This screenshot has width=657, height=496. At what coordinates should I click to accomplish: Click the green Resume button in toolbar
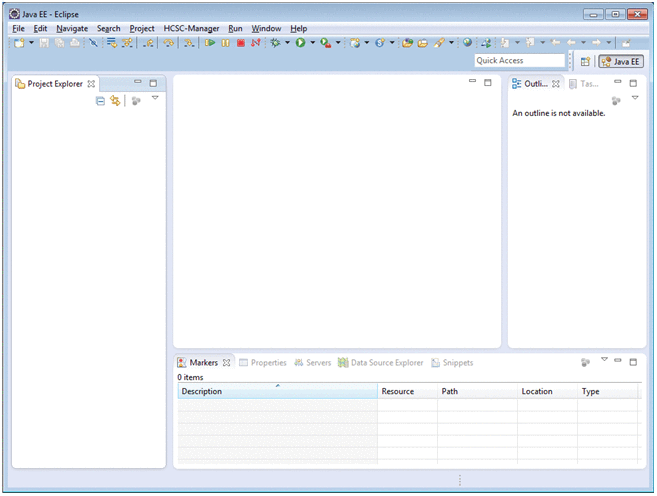pos(211,43)
